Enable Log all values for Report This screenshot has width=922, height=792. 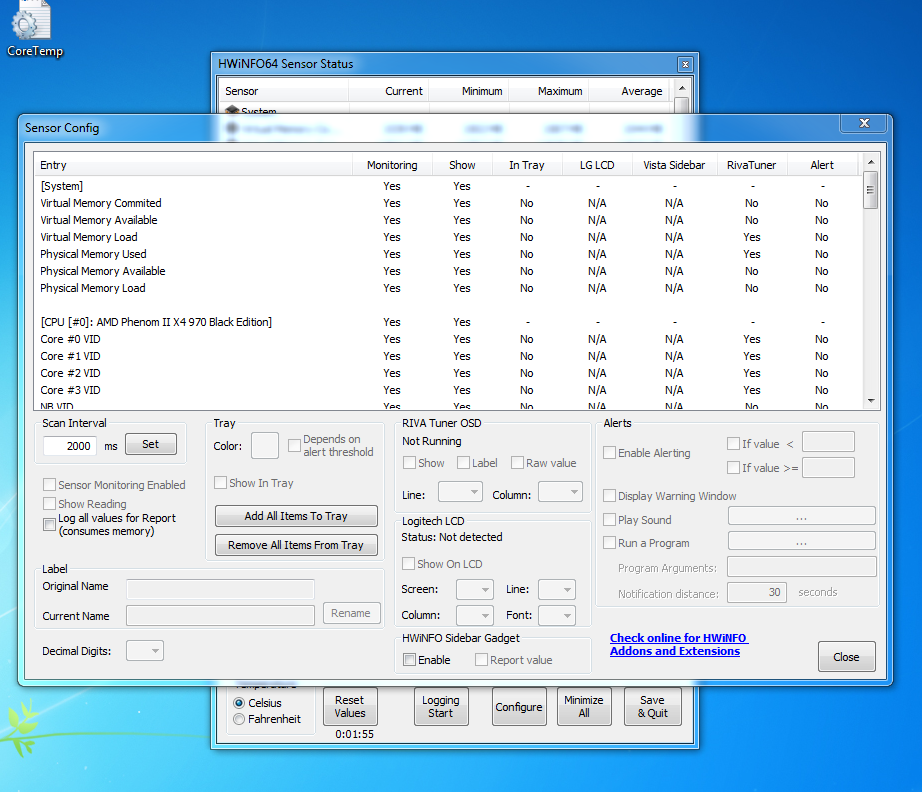point(49,524)
